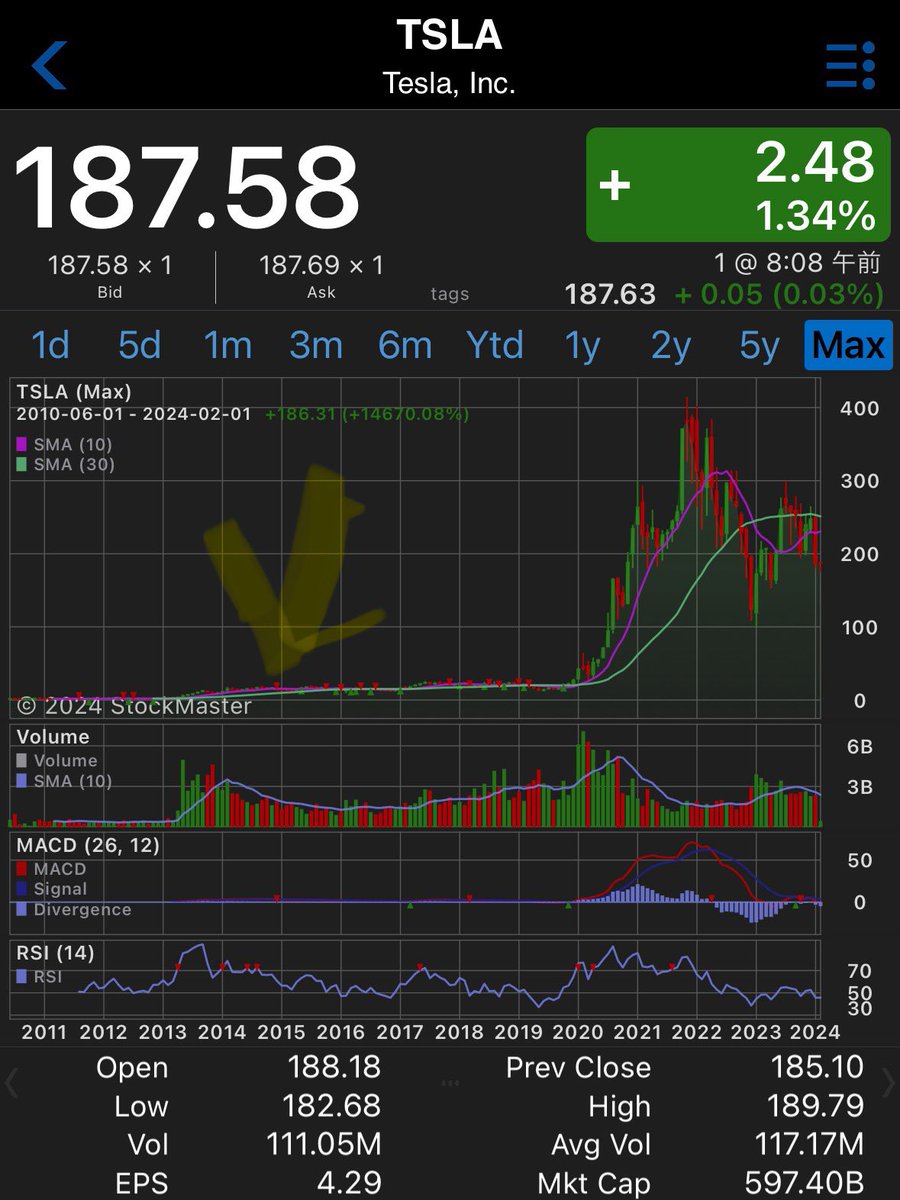Tap the tags field
Viewport: 900px width, 1200px height.
coord(449,293)
